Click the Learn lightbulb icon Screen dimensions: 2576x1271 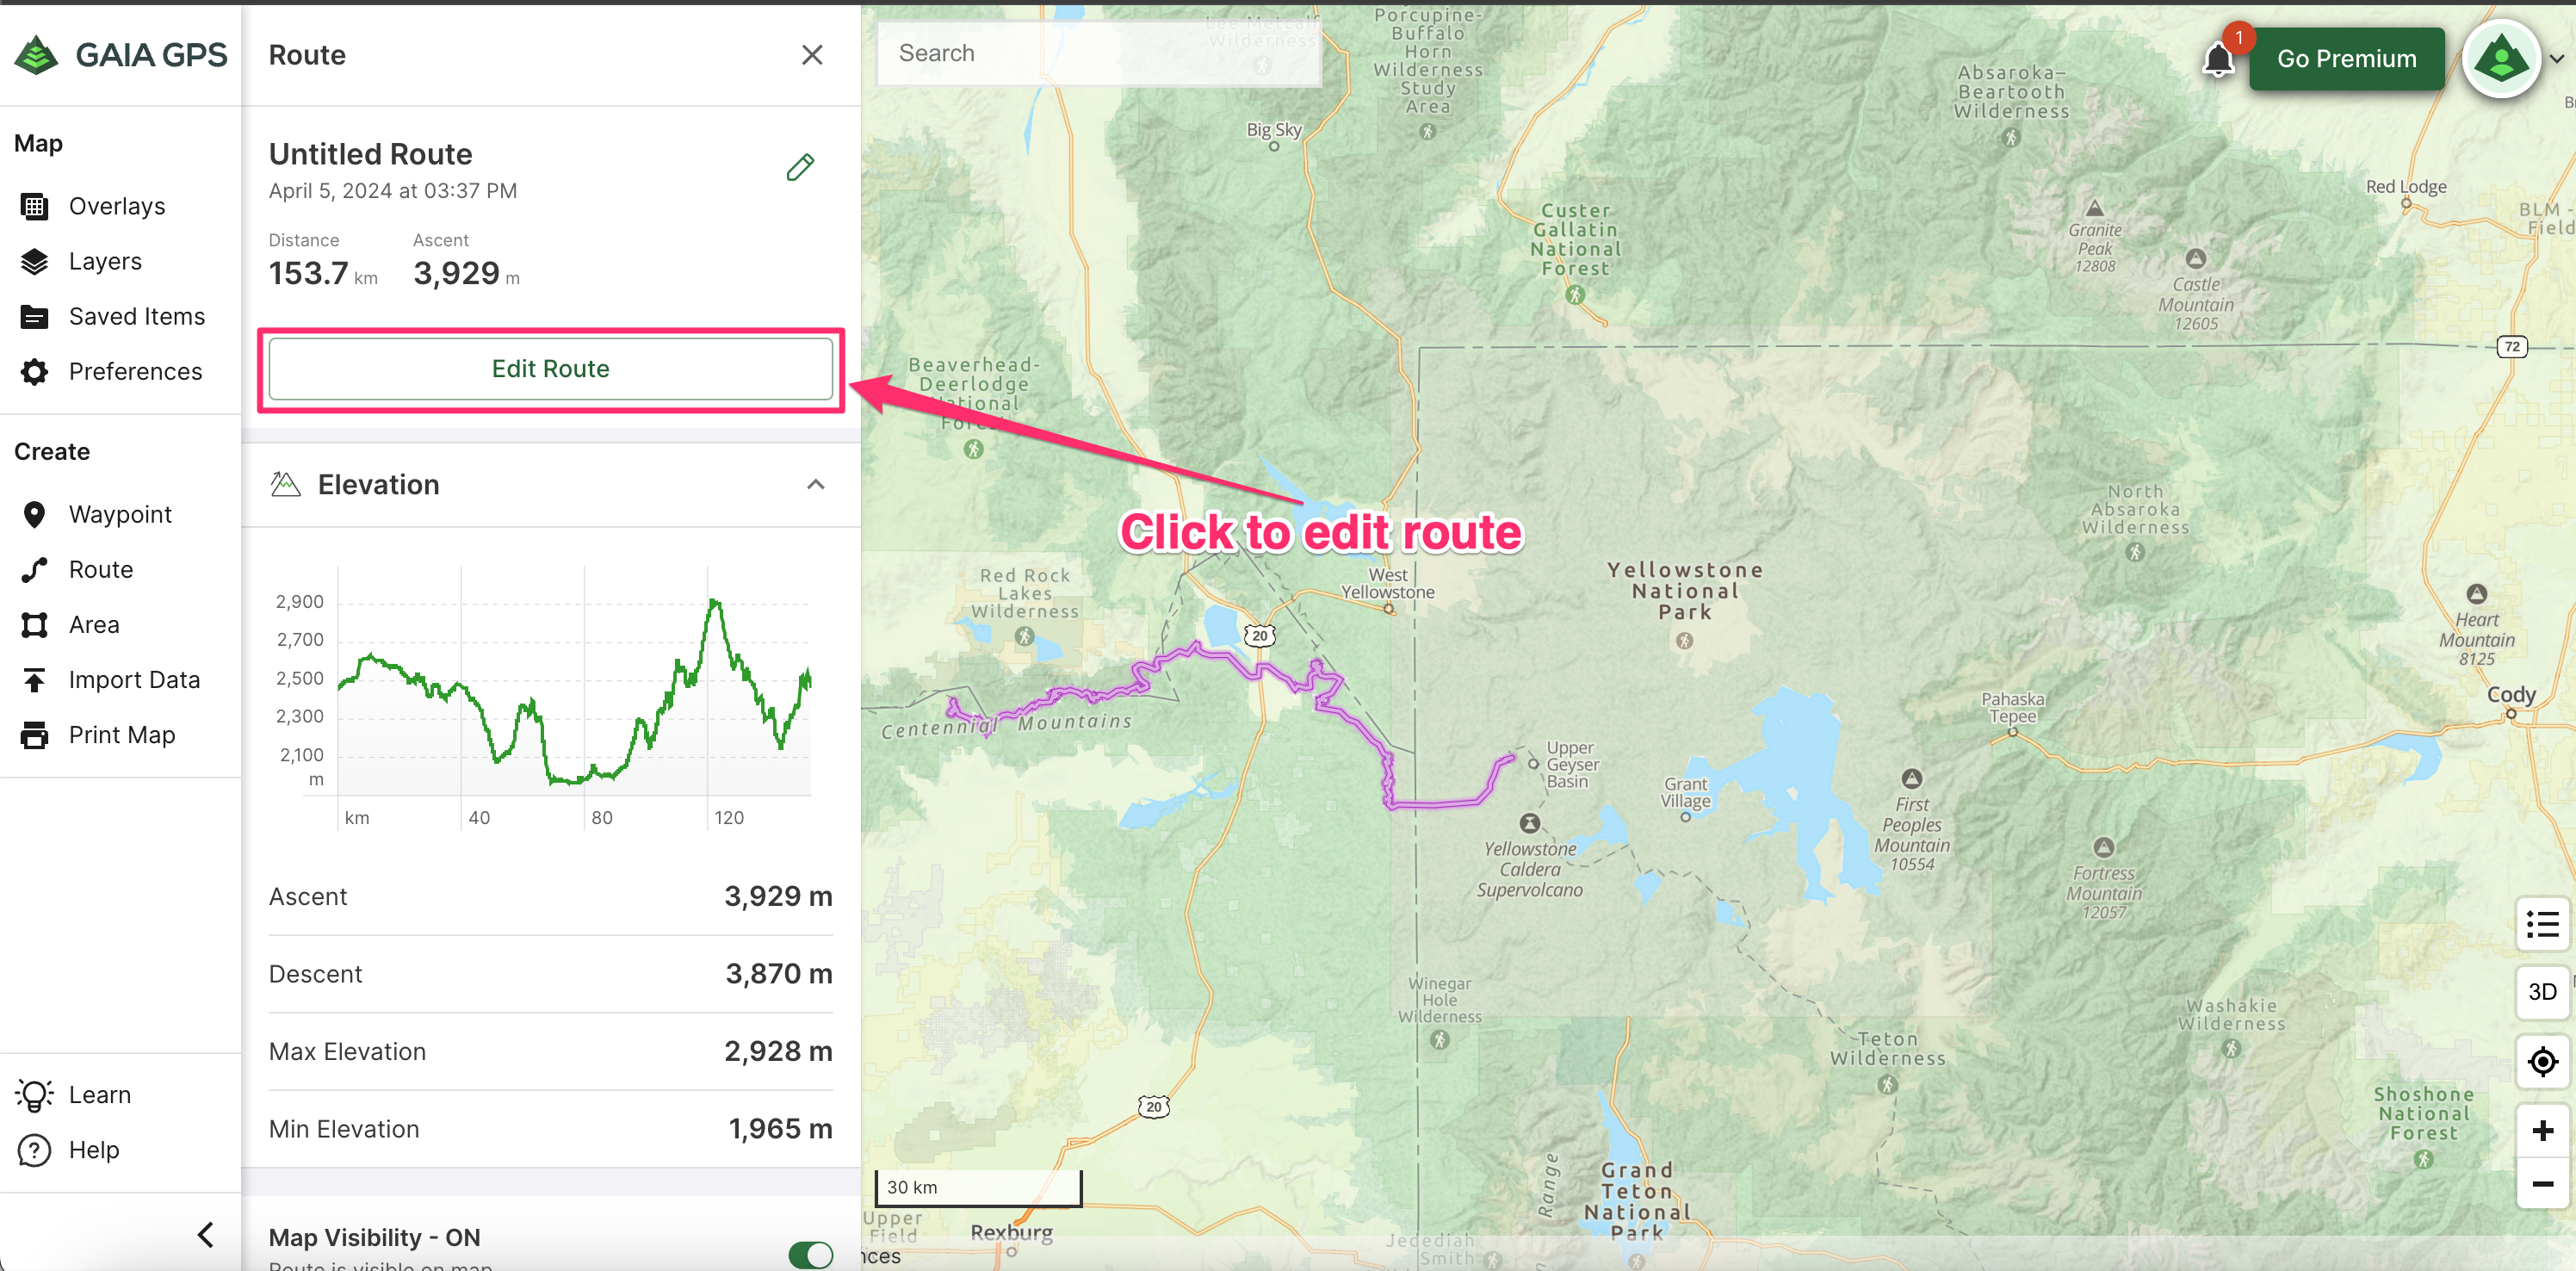point(34,1095)
